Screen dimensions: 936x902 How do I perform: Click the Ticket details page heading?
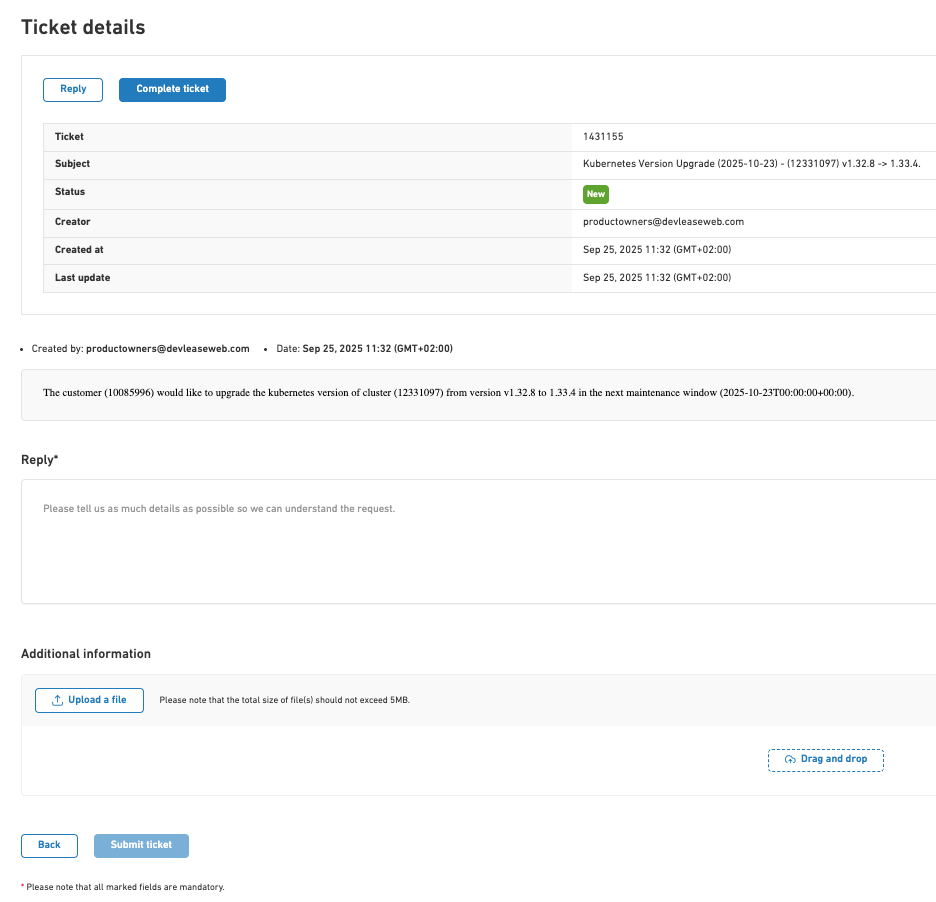pyautogui.click(x=83, y=27)
